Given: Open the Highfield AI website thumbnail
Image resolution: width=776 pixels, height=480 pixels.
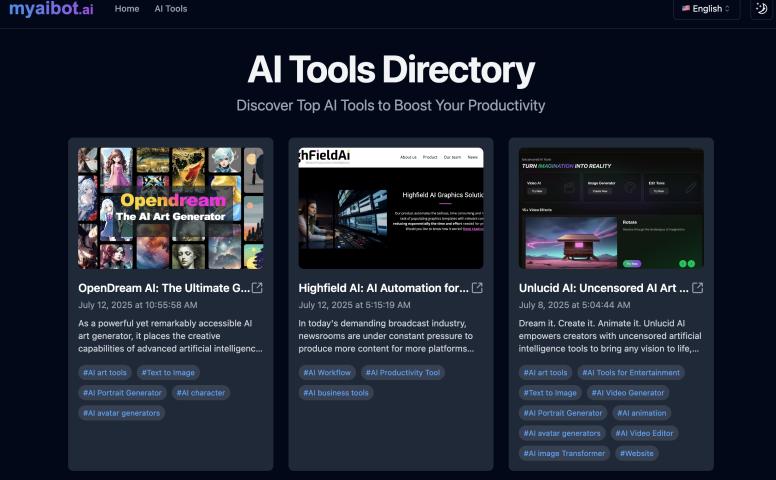Looking at the screenshot, I should point(391,208).
